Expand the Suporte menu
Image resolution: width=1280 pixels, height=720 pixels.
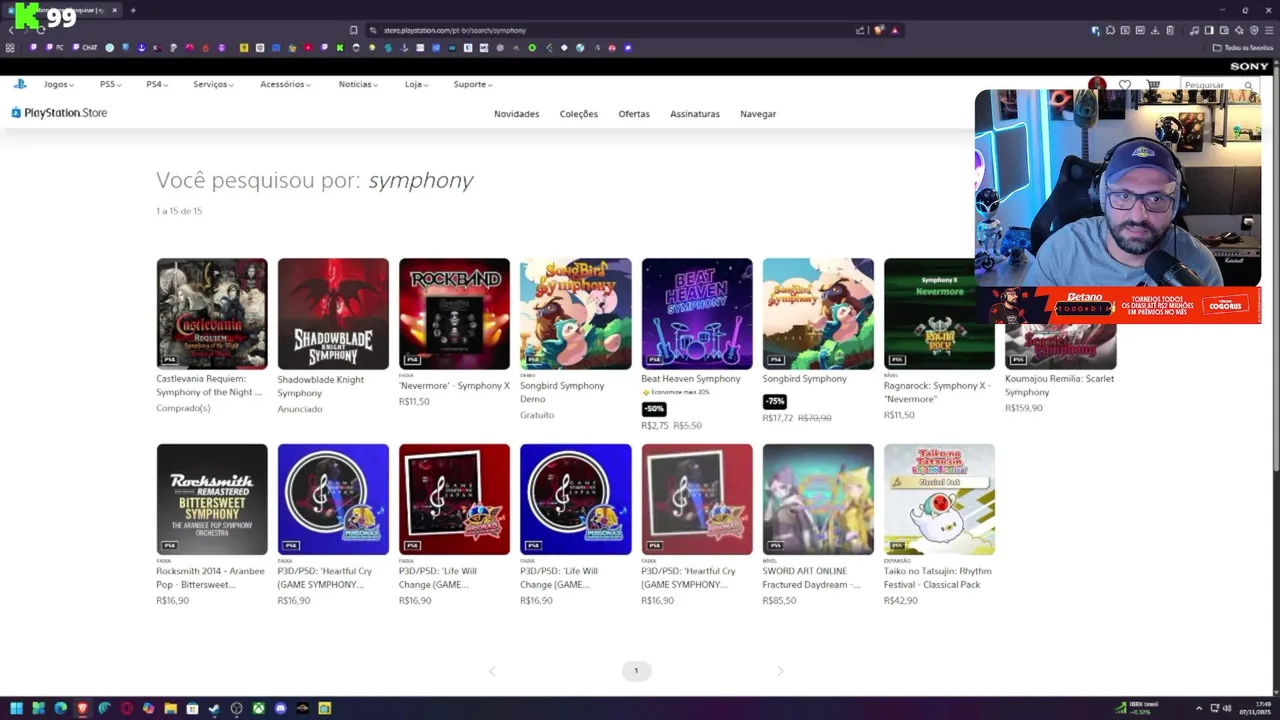tap(473, 84)
